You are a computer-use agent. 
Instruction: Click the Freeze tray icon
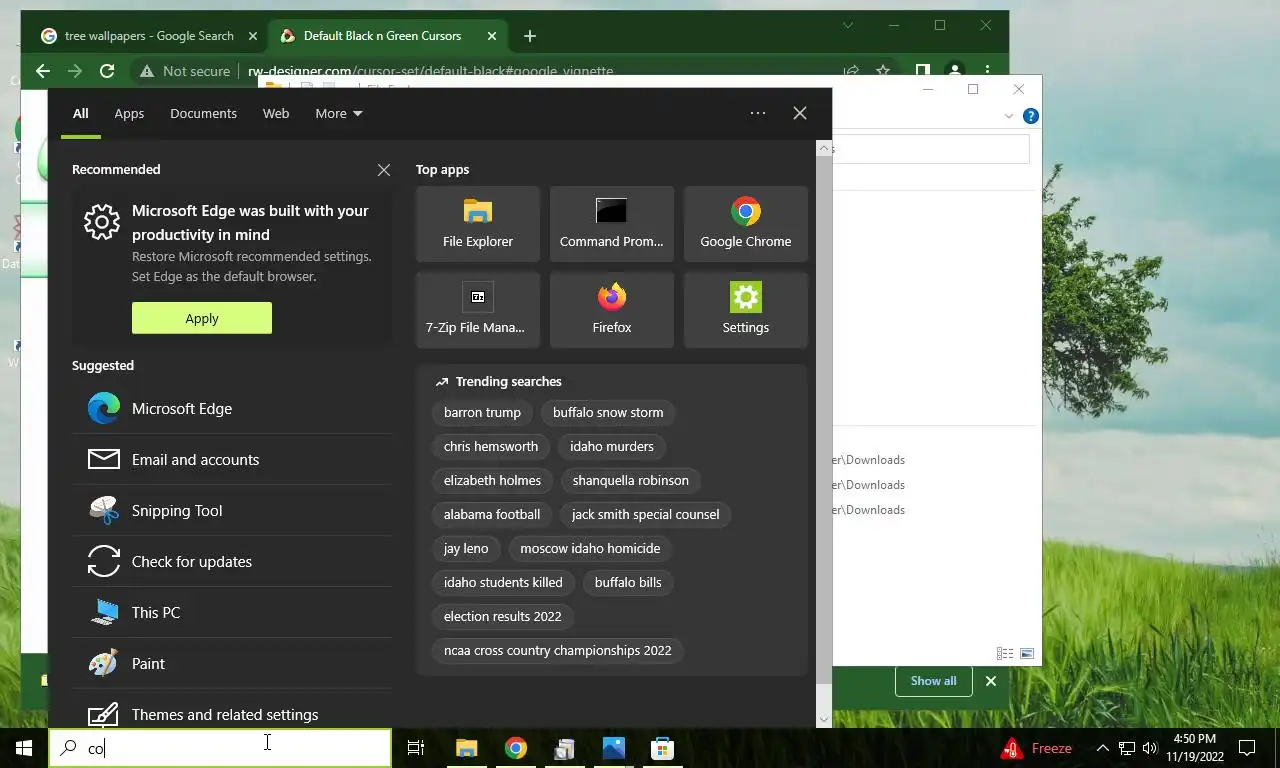click(1037, 748)
